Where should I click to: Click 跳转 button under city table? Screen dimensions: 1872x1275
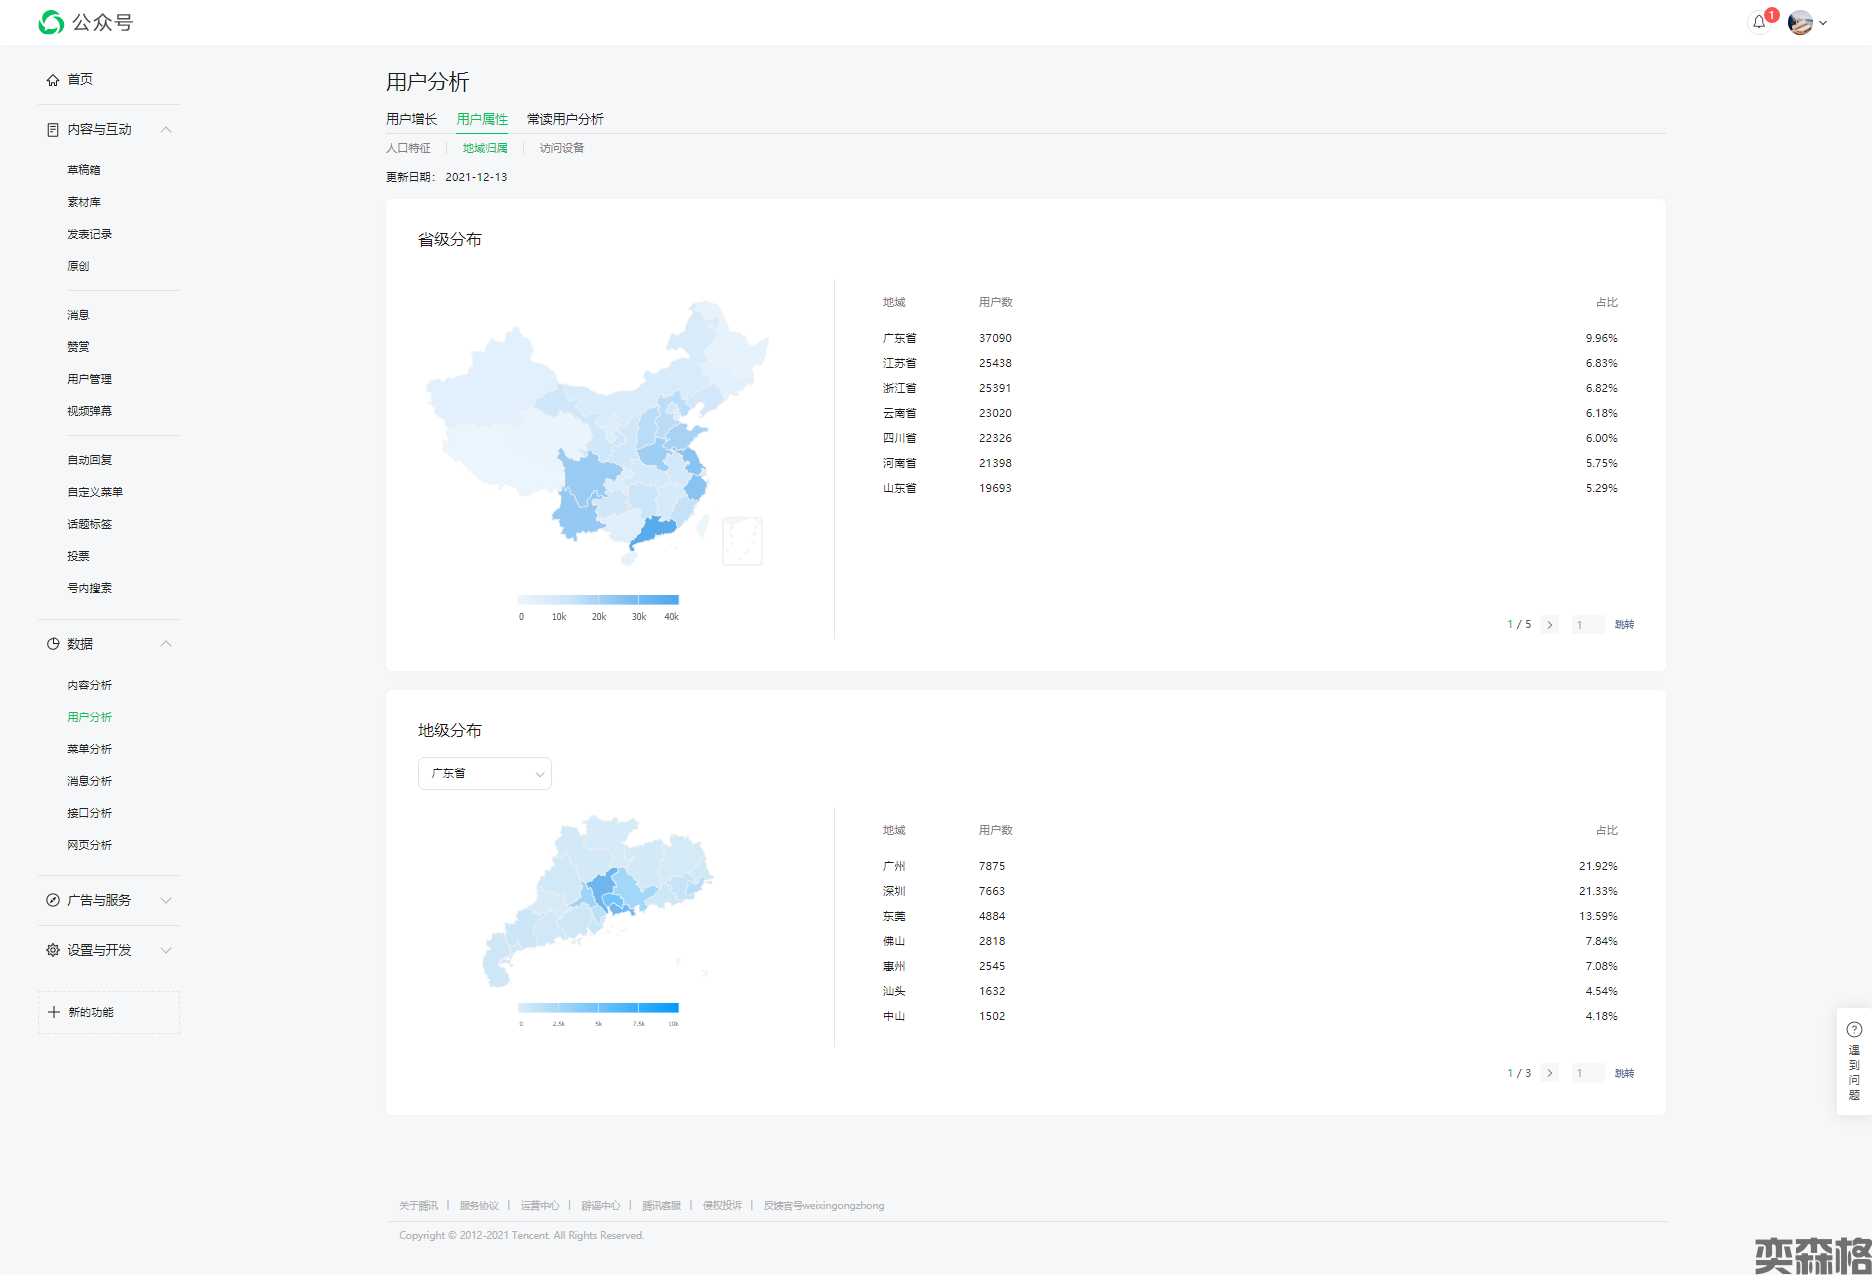1624,1073
